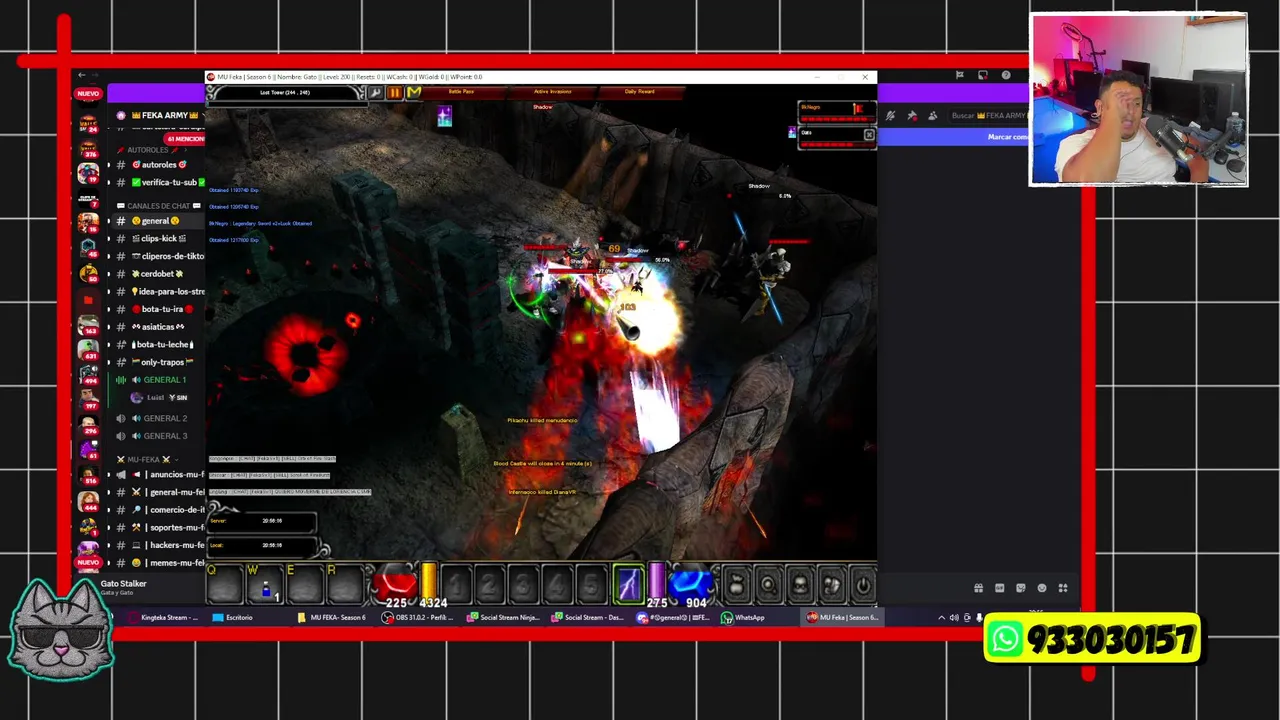
Task: Use the E skill slot
Action: 305,584
